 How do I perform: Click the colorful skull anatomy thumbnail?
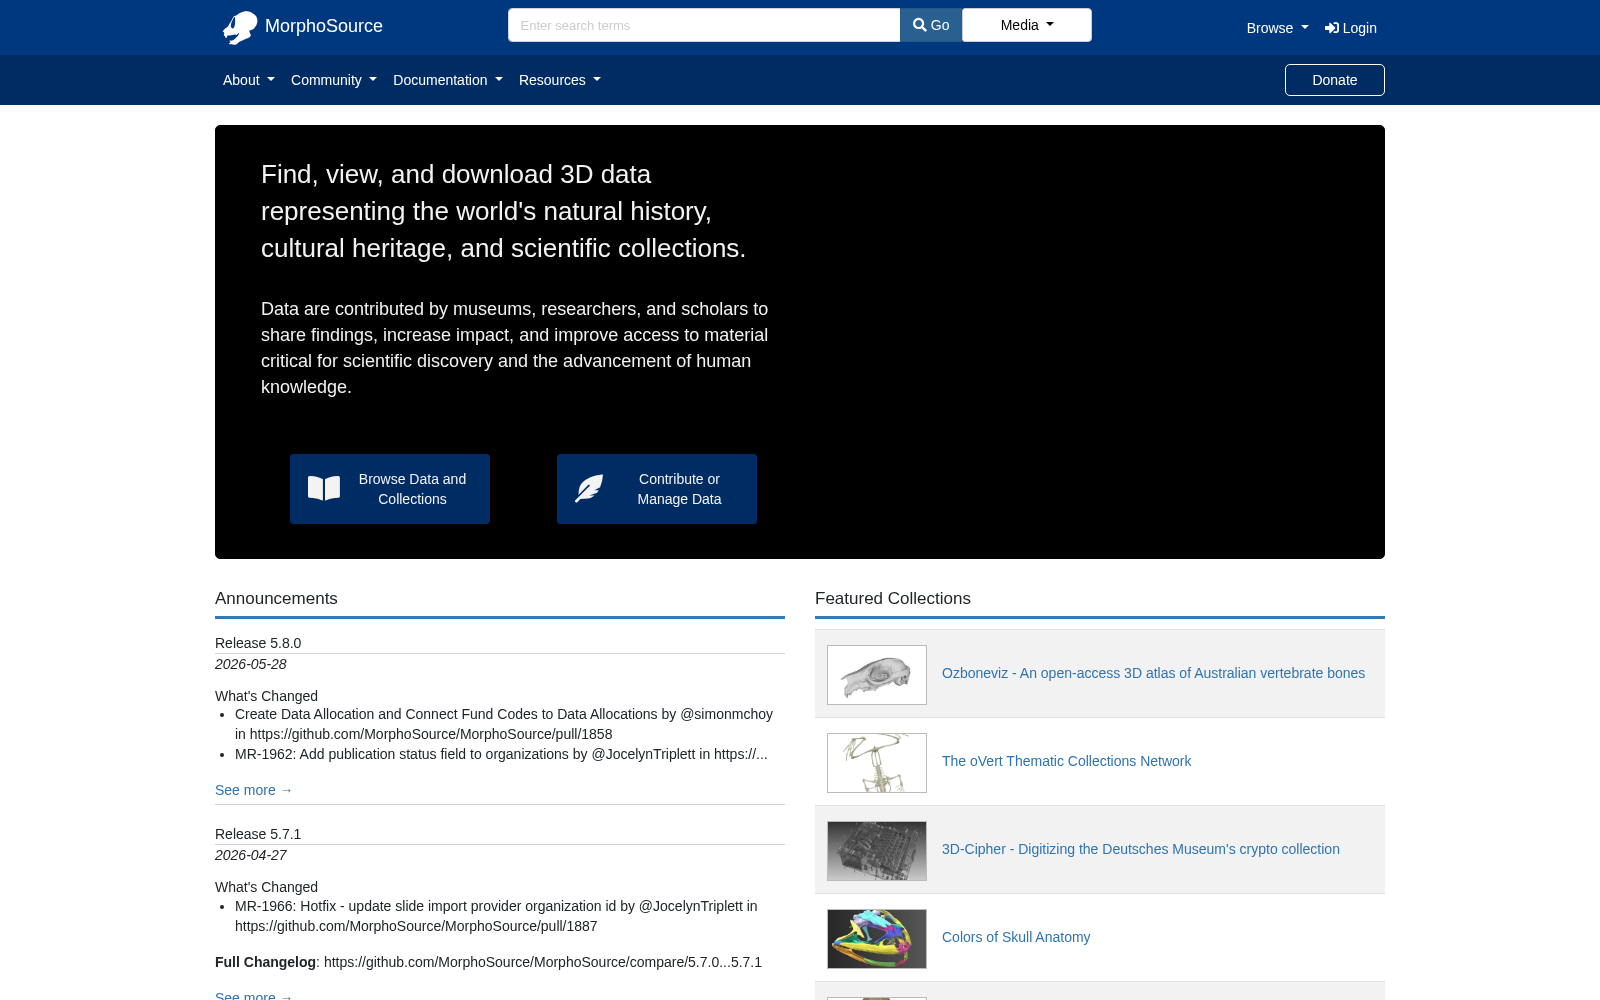point(877,939)
